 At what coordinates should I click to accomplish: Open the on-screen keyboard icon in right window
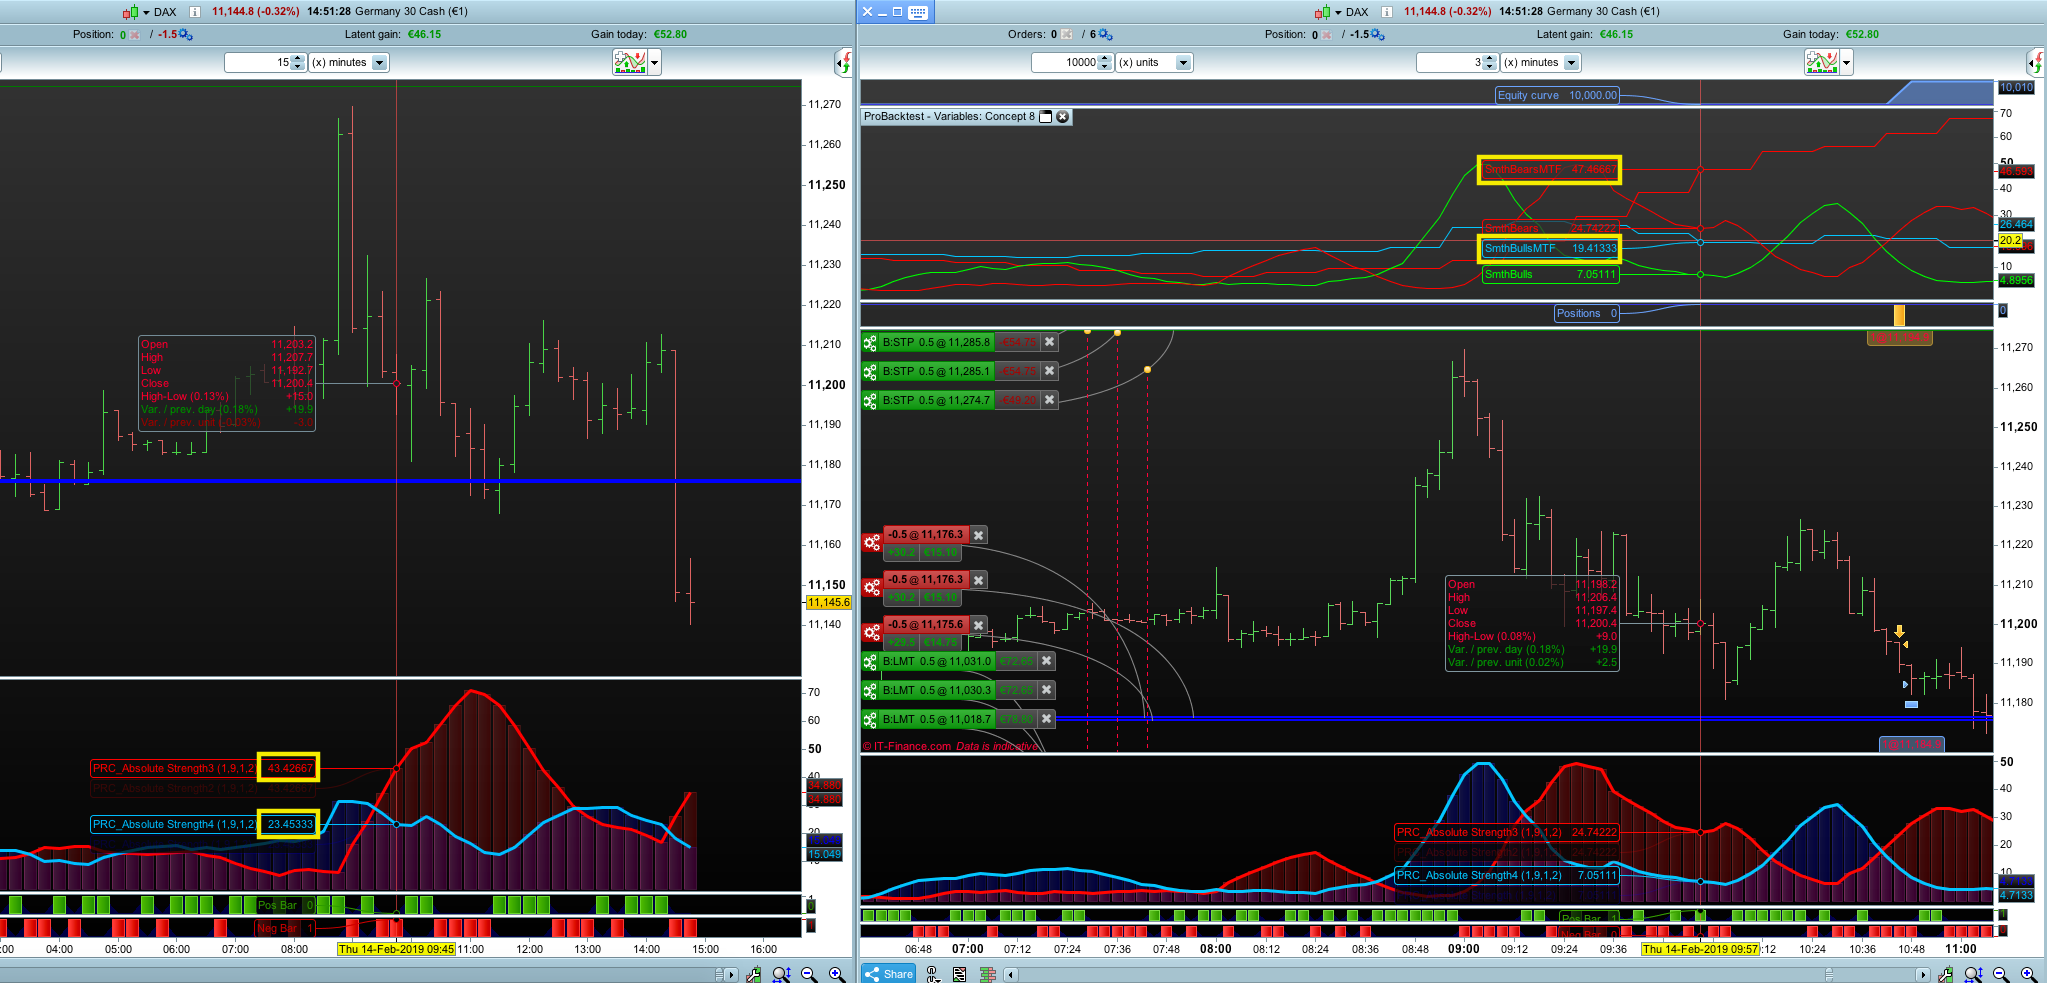(x=918, y=12)
